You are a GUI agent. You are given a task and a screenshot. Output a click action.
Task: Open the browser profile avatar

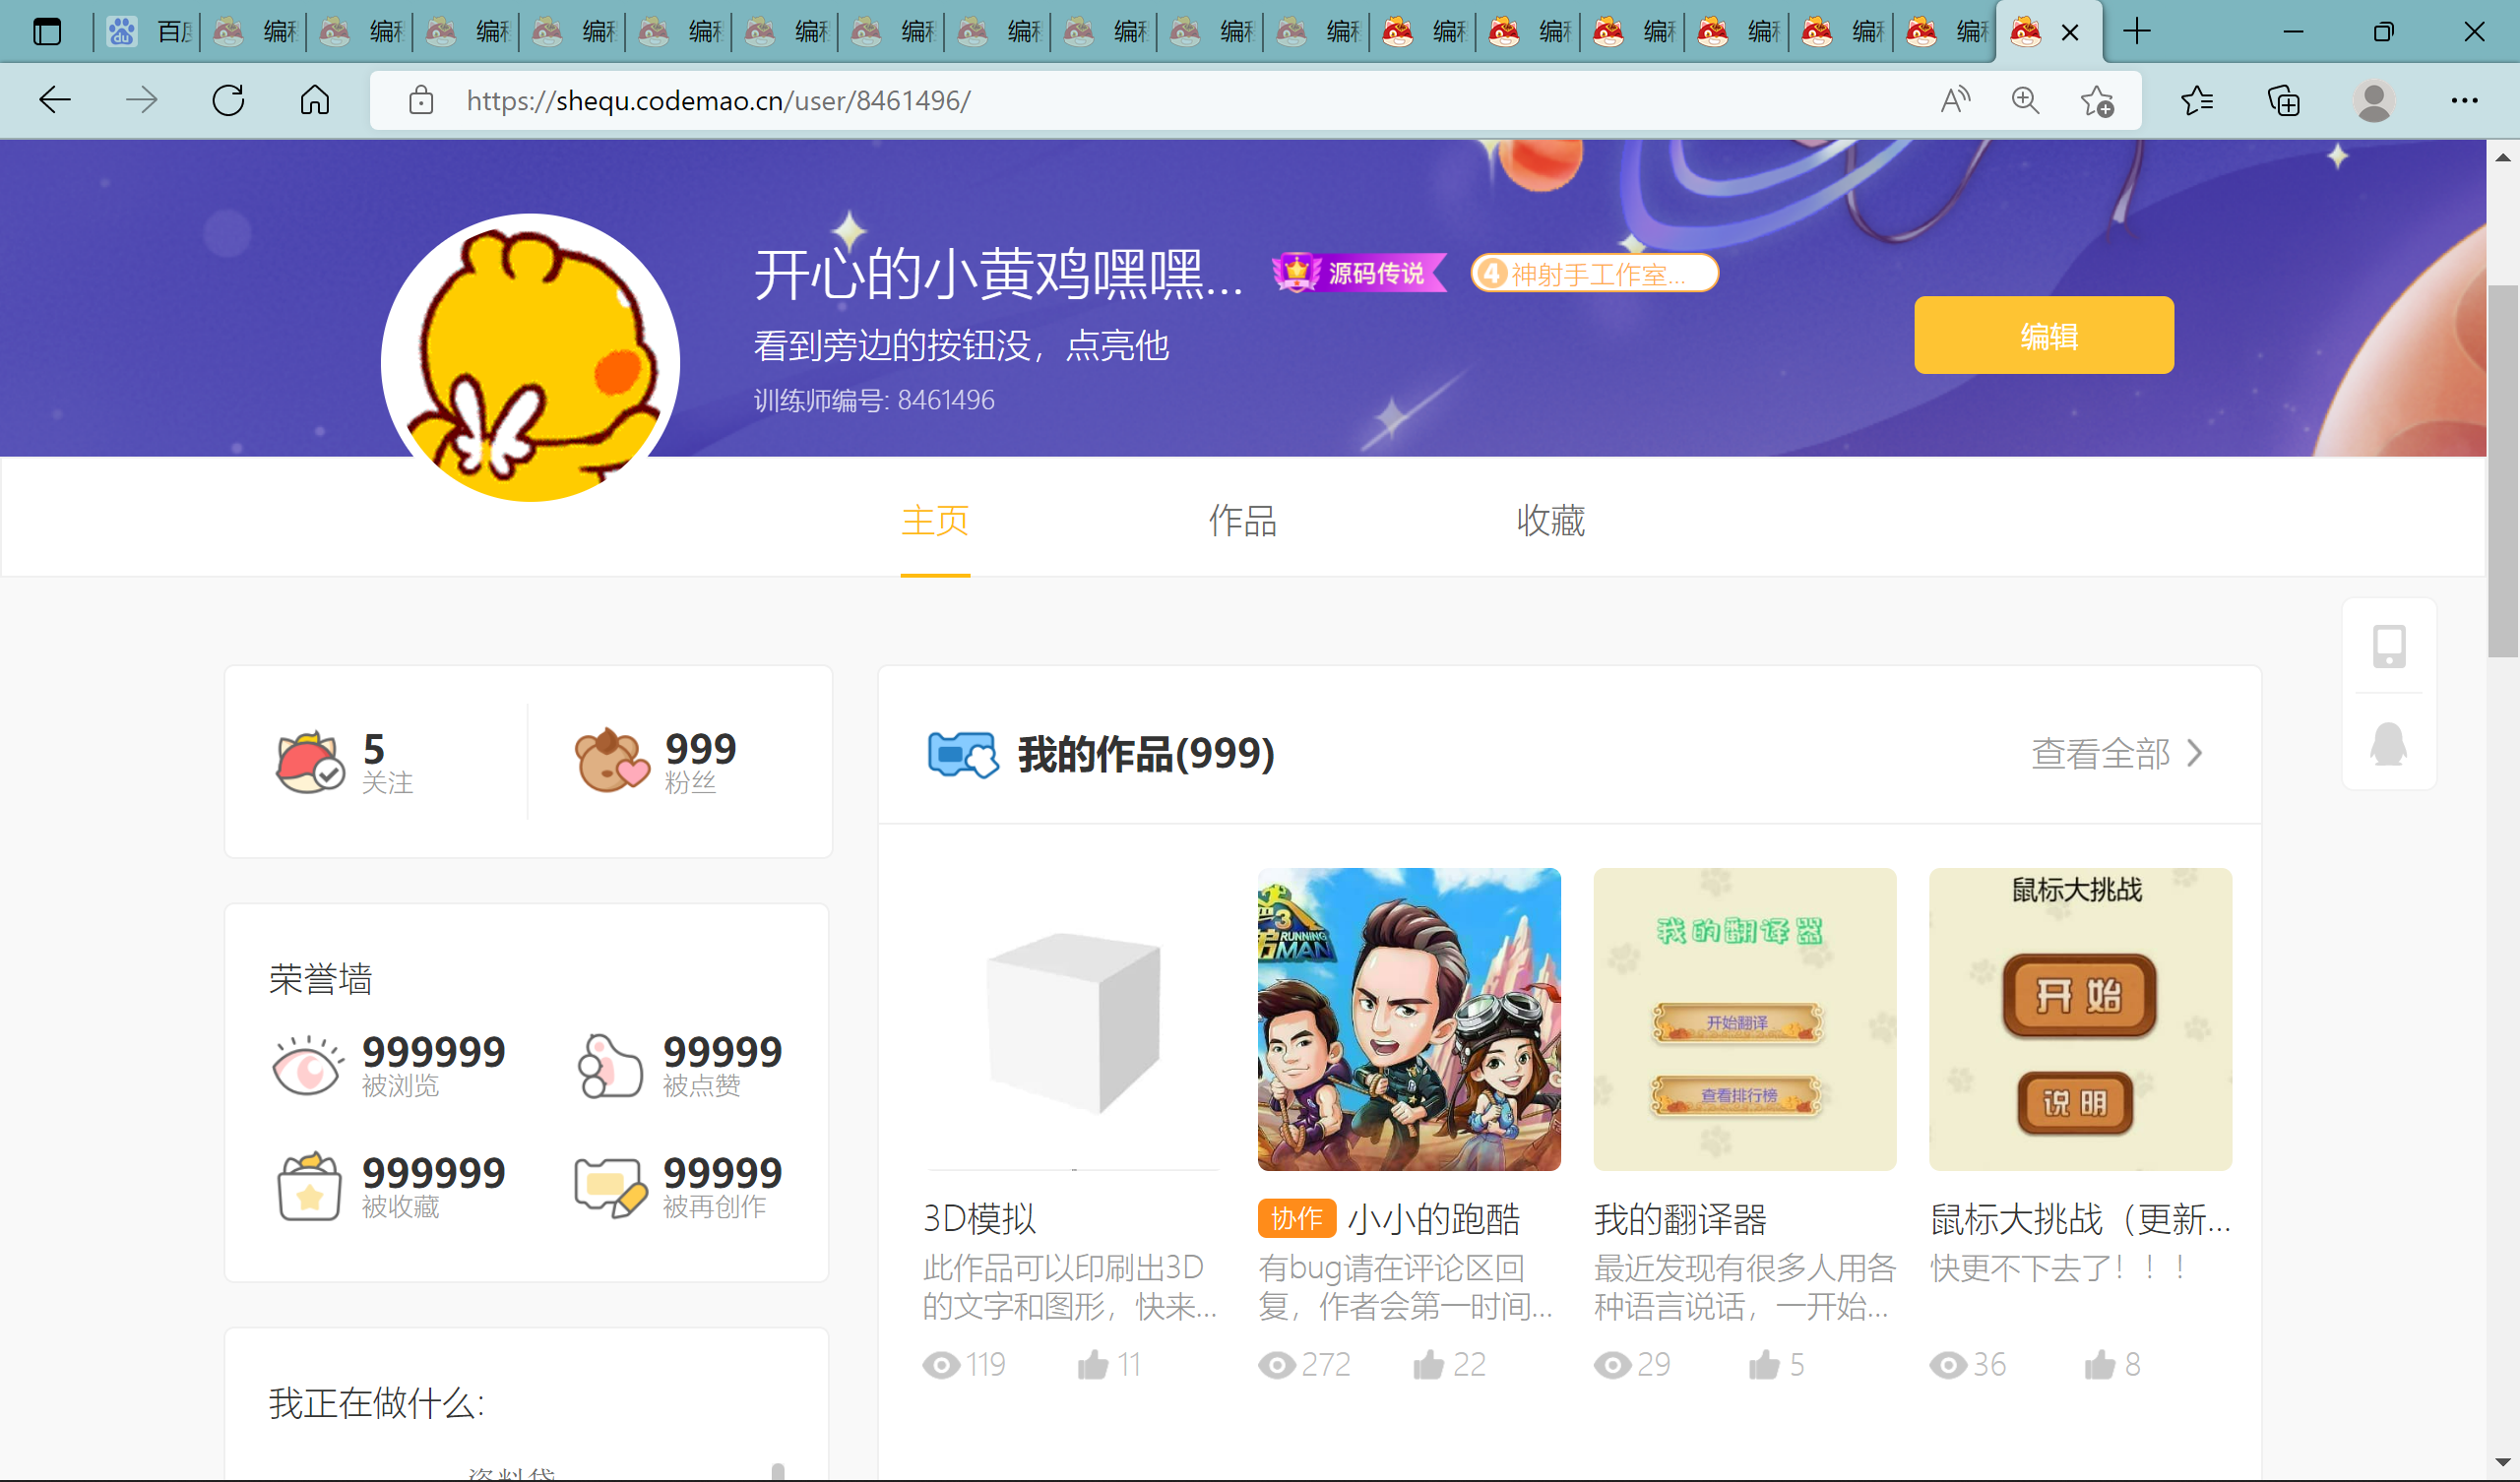click(x=2374, y=100)
